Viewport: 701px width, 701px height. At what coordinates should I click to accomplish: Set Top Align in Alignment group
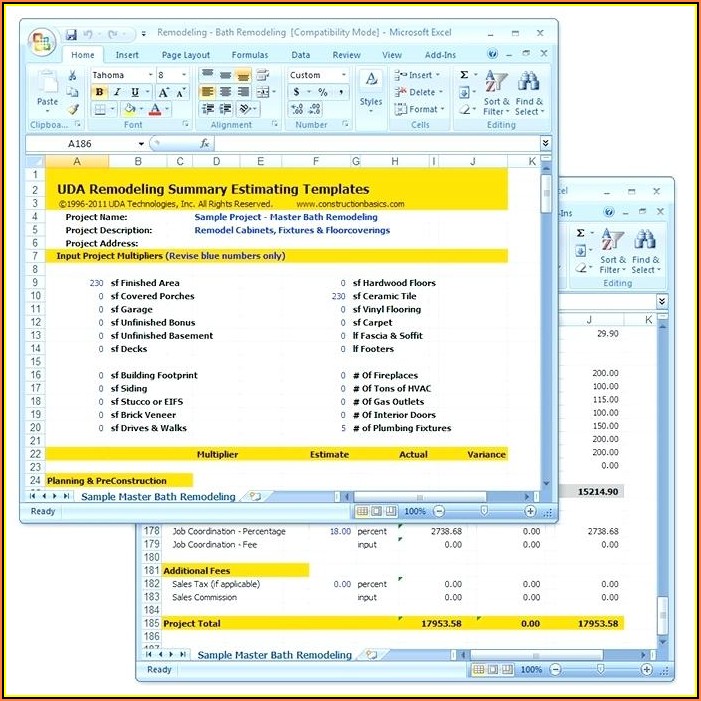click(207, 75)
